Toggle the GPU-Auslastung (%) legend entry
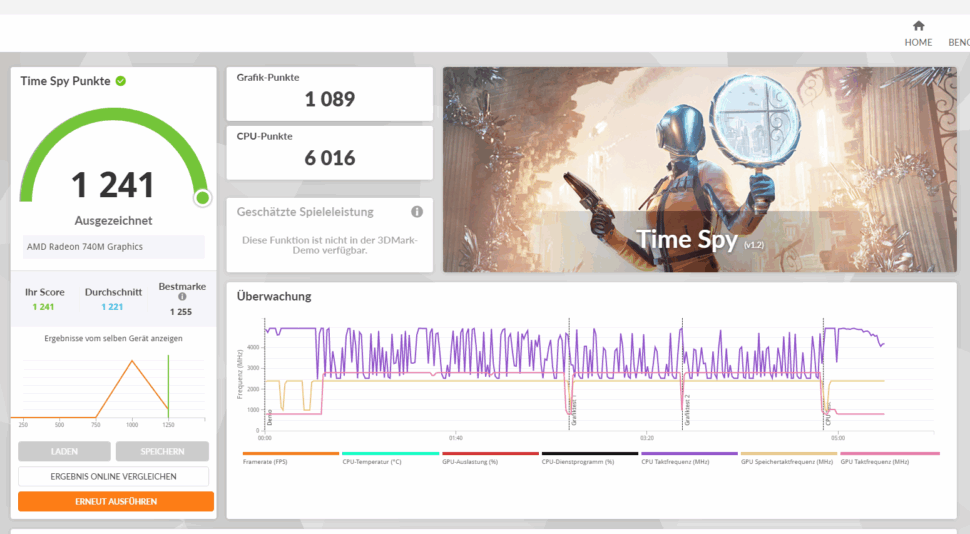Screen dimensions: 970x534 [x=490, y=458]
